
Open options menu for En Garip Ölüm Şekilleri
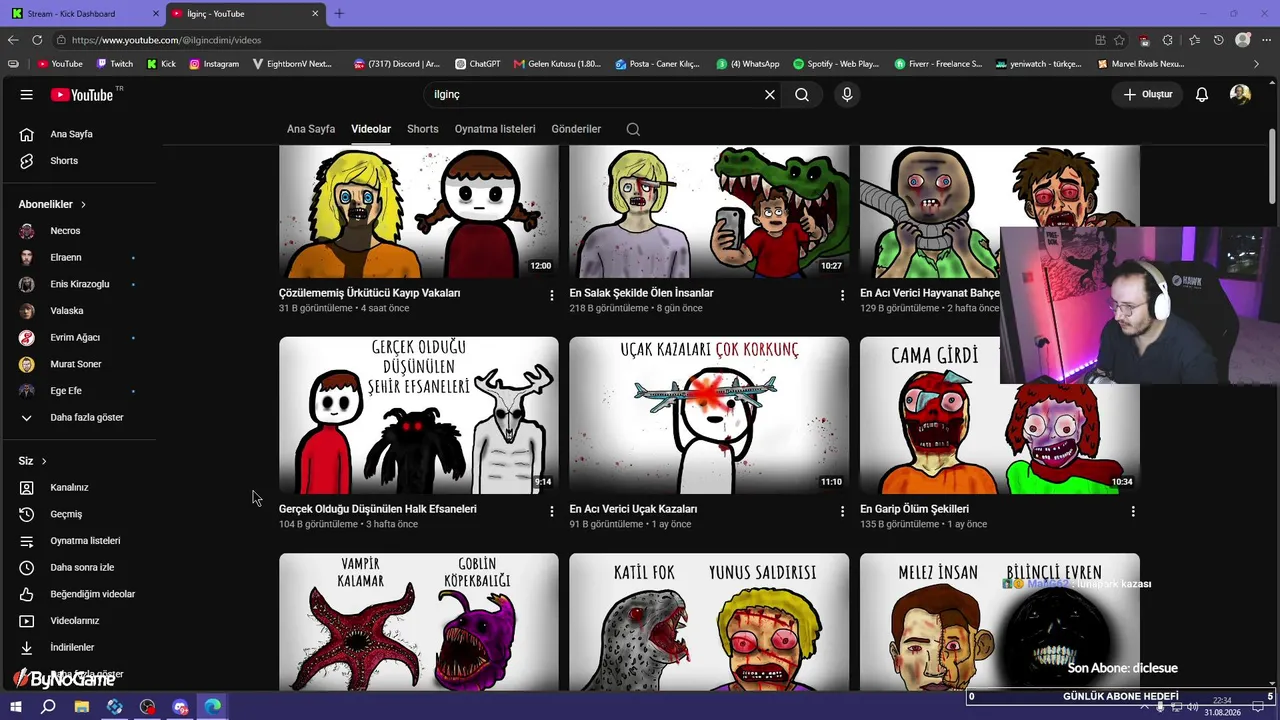pyautogui.click(x=1133, y=511)
